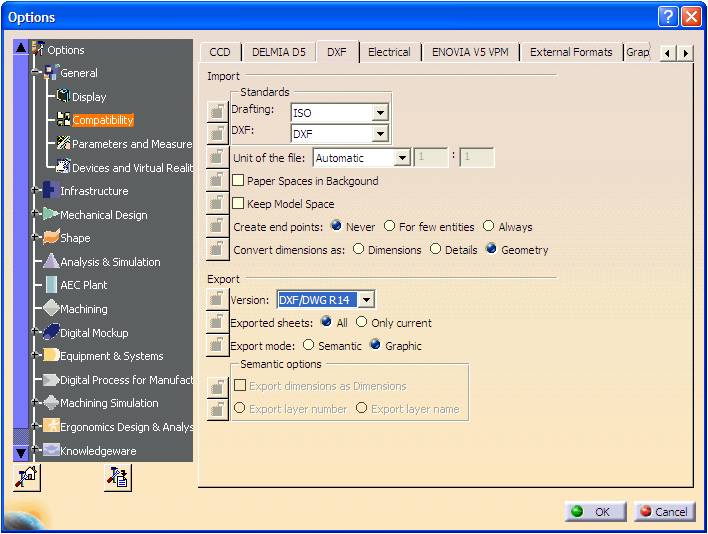Set Export mode to Semantic
Screen dimensions: 708x534
(308, 345)
